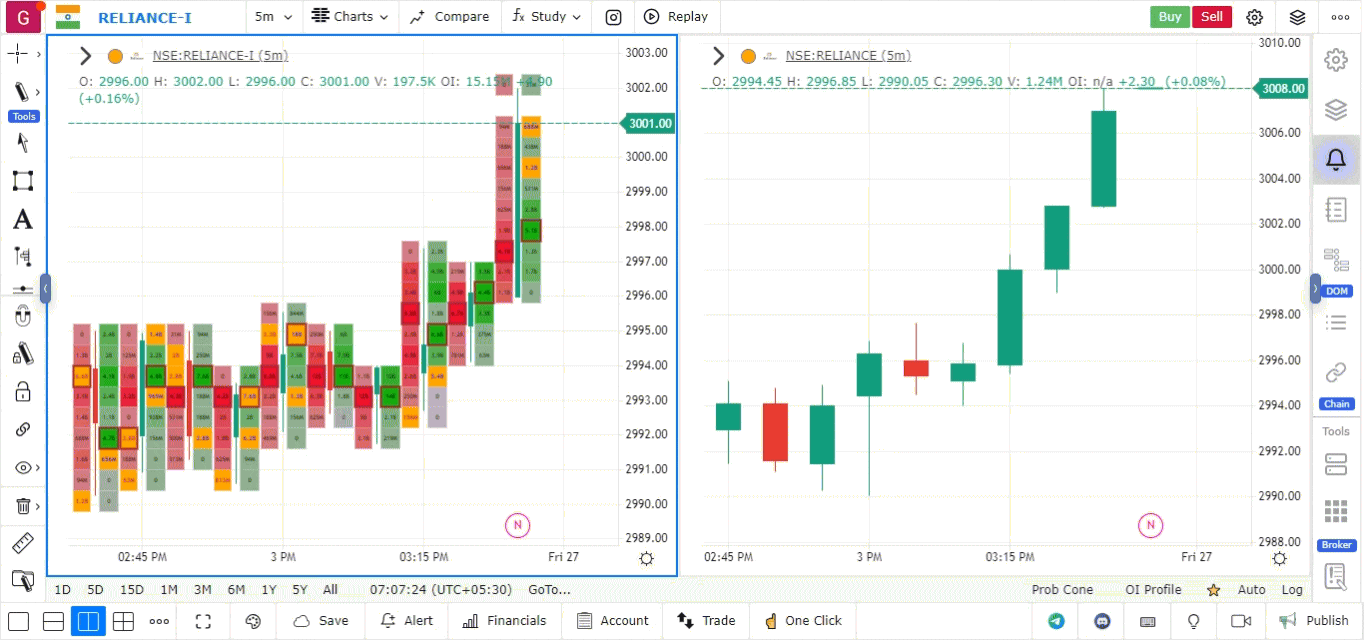Open the 5m timeframe dropdown
This screenshot has height=640, width=1364.
click(x=272, y=16)
